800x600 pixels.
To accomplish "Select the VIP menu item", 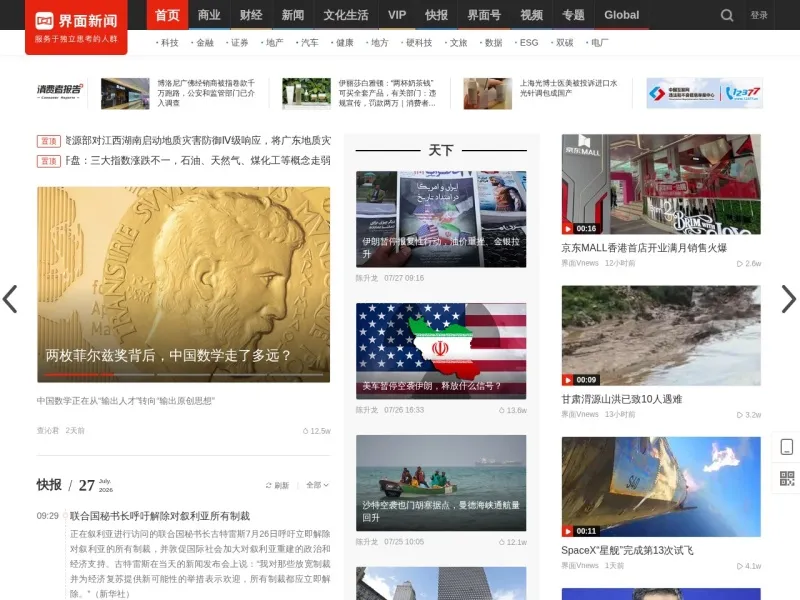I will [397, 15].
